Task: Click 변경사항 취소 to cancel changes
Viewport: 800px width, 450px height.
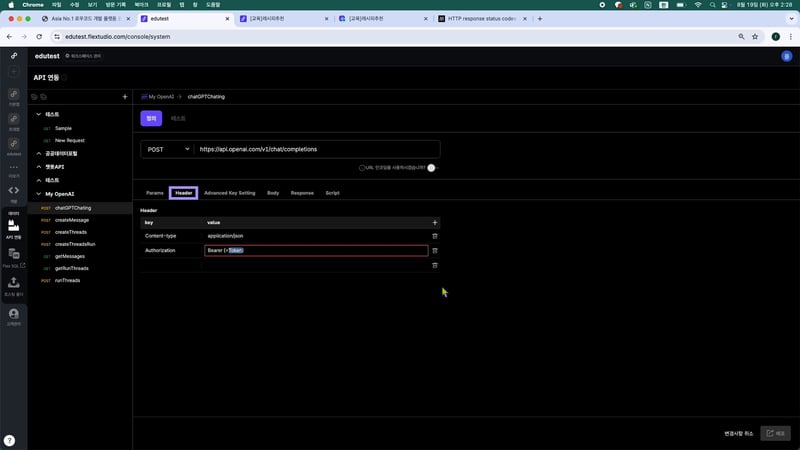Action: [x=738, y=433]
